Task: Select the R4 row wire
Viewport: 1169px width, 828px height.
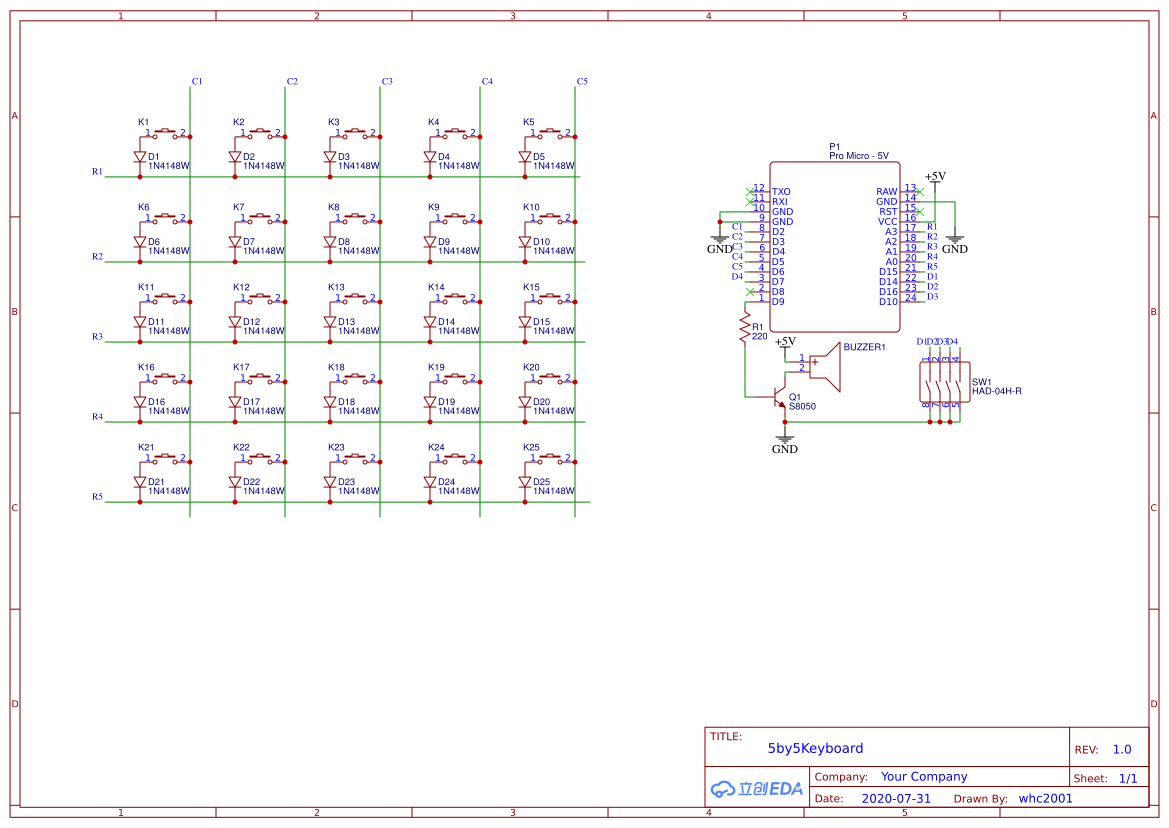Action: point(344,422)
